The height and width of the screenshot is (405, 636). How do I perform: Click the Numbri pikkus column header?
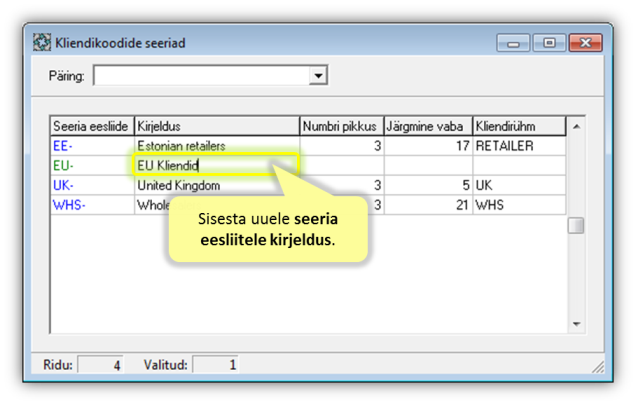coord(341,126)
